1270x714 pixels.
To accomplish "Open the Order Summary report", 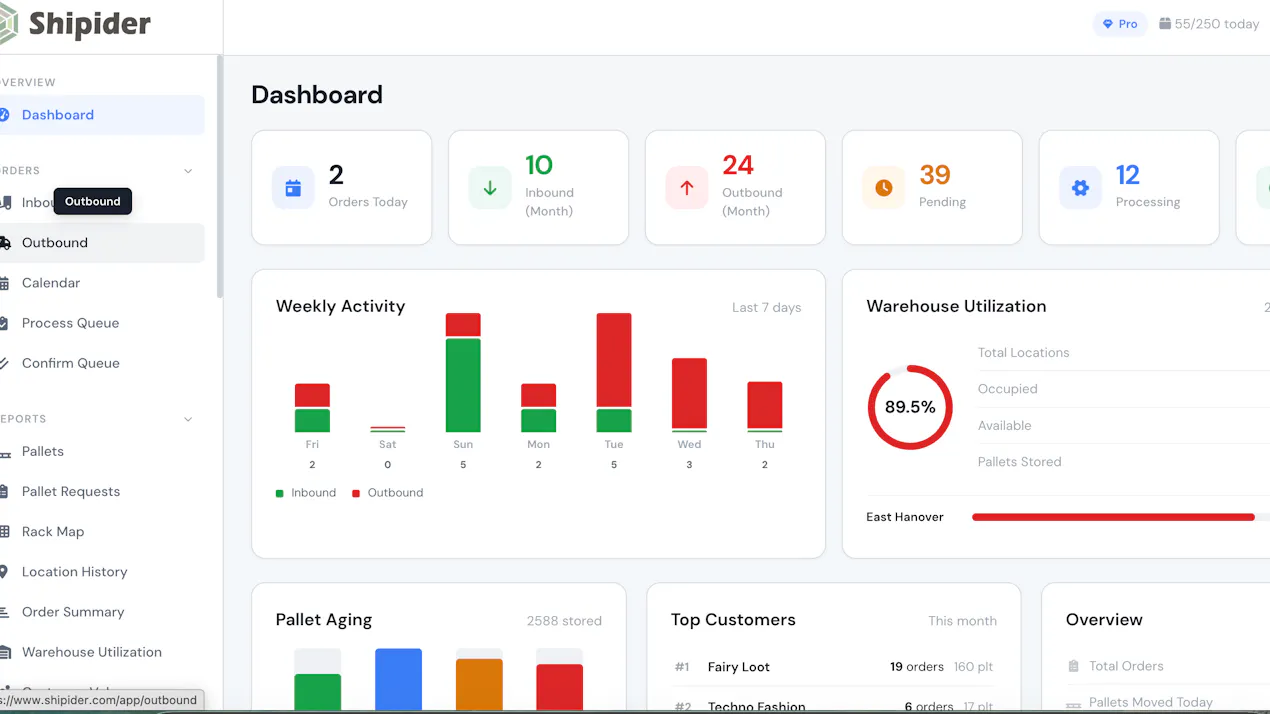I will coord(102,612).
